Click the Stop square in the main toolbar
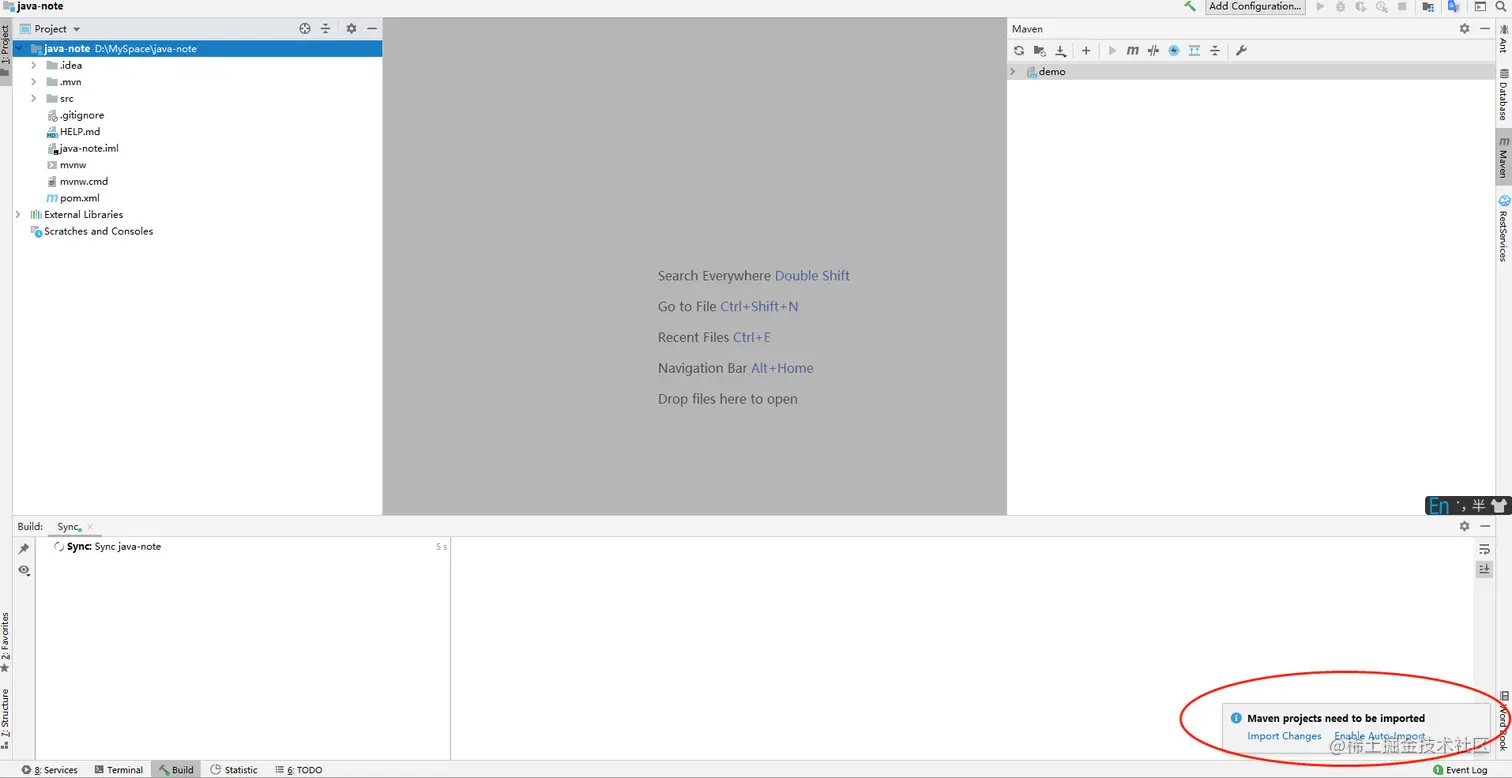 (1402, 6)
